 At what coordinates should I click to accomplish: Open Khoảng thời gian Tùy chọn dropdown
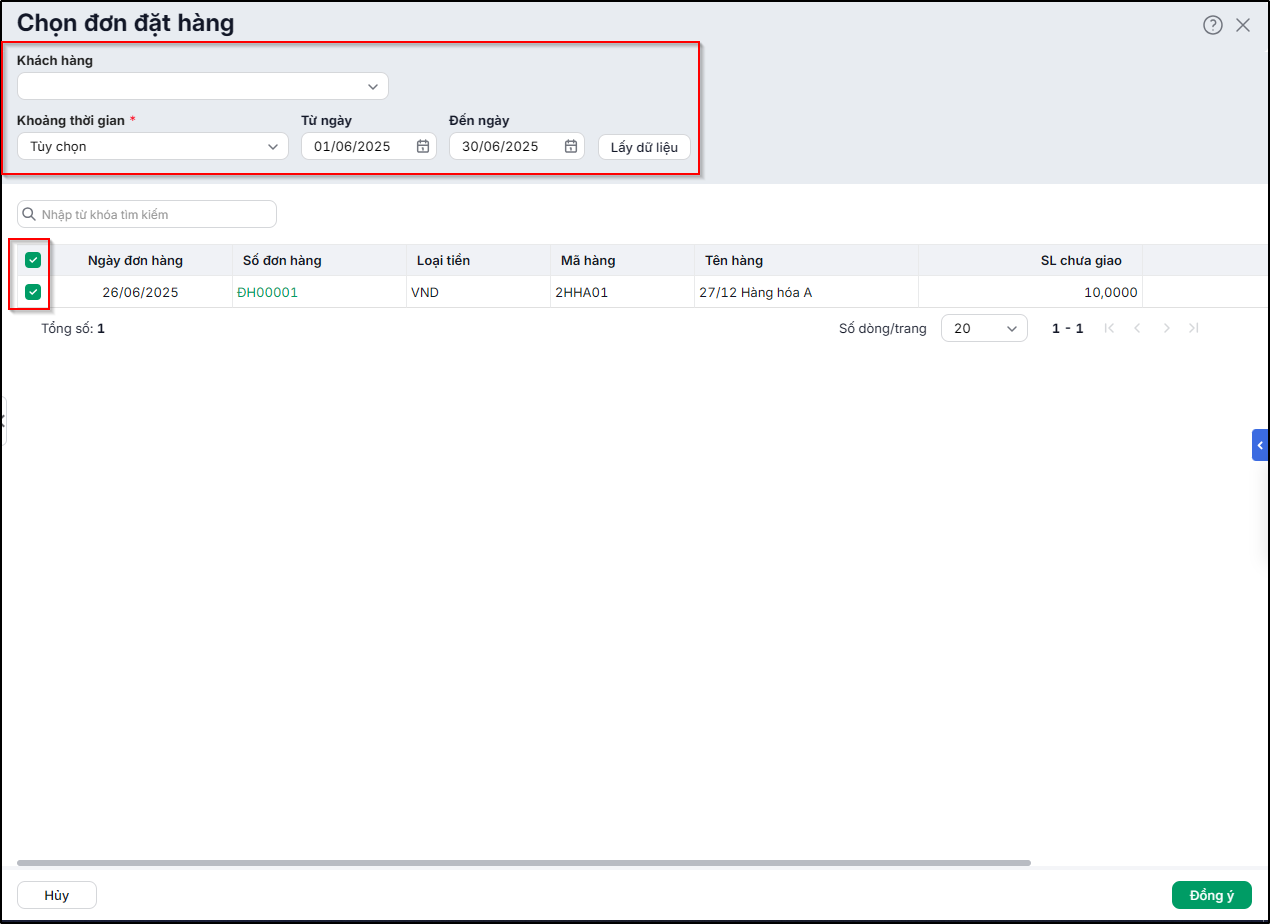coord(153,146)
